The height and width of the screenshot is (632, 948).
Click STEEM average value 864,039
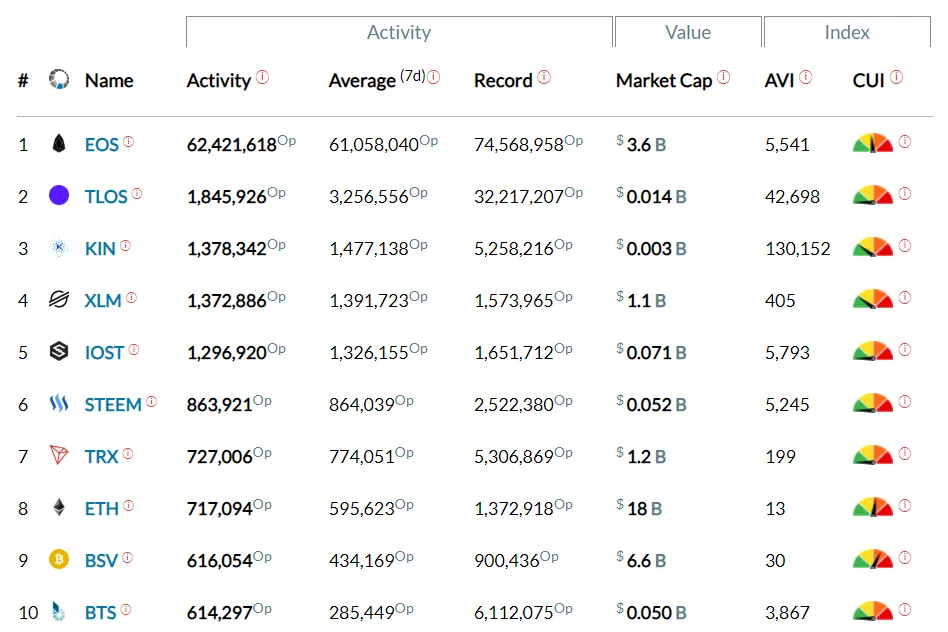pos(362,405)
